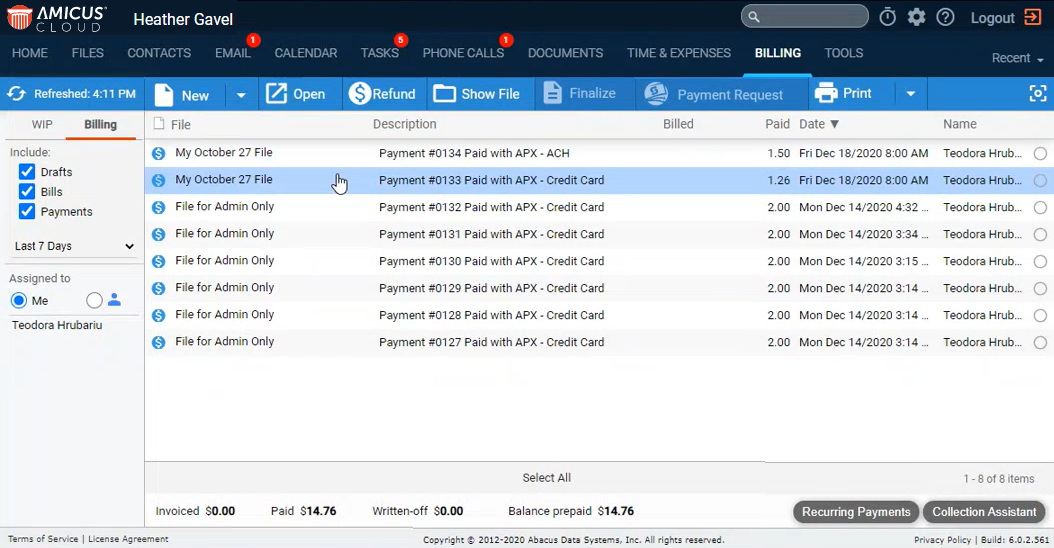Click the New bill toolbar button
Screen dimensions: 1054x548
tap(183, 95)
